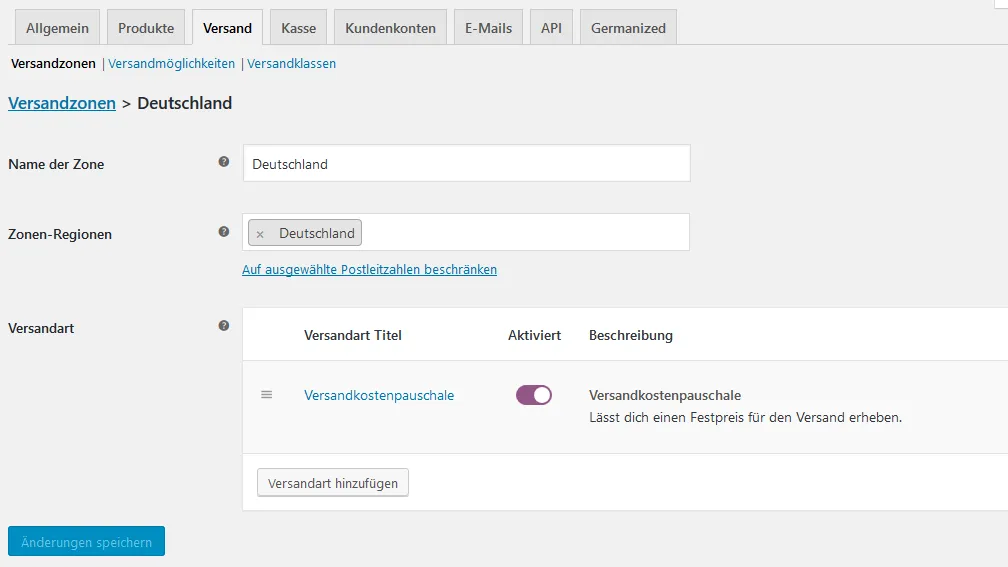This screenshot has height=567, width=1008.
Task: Switch to the Germanized tab
Action: tap(628, 28)
